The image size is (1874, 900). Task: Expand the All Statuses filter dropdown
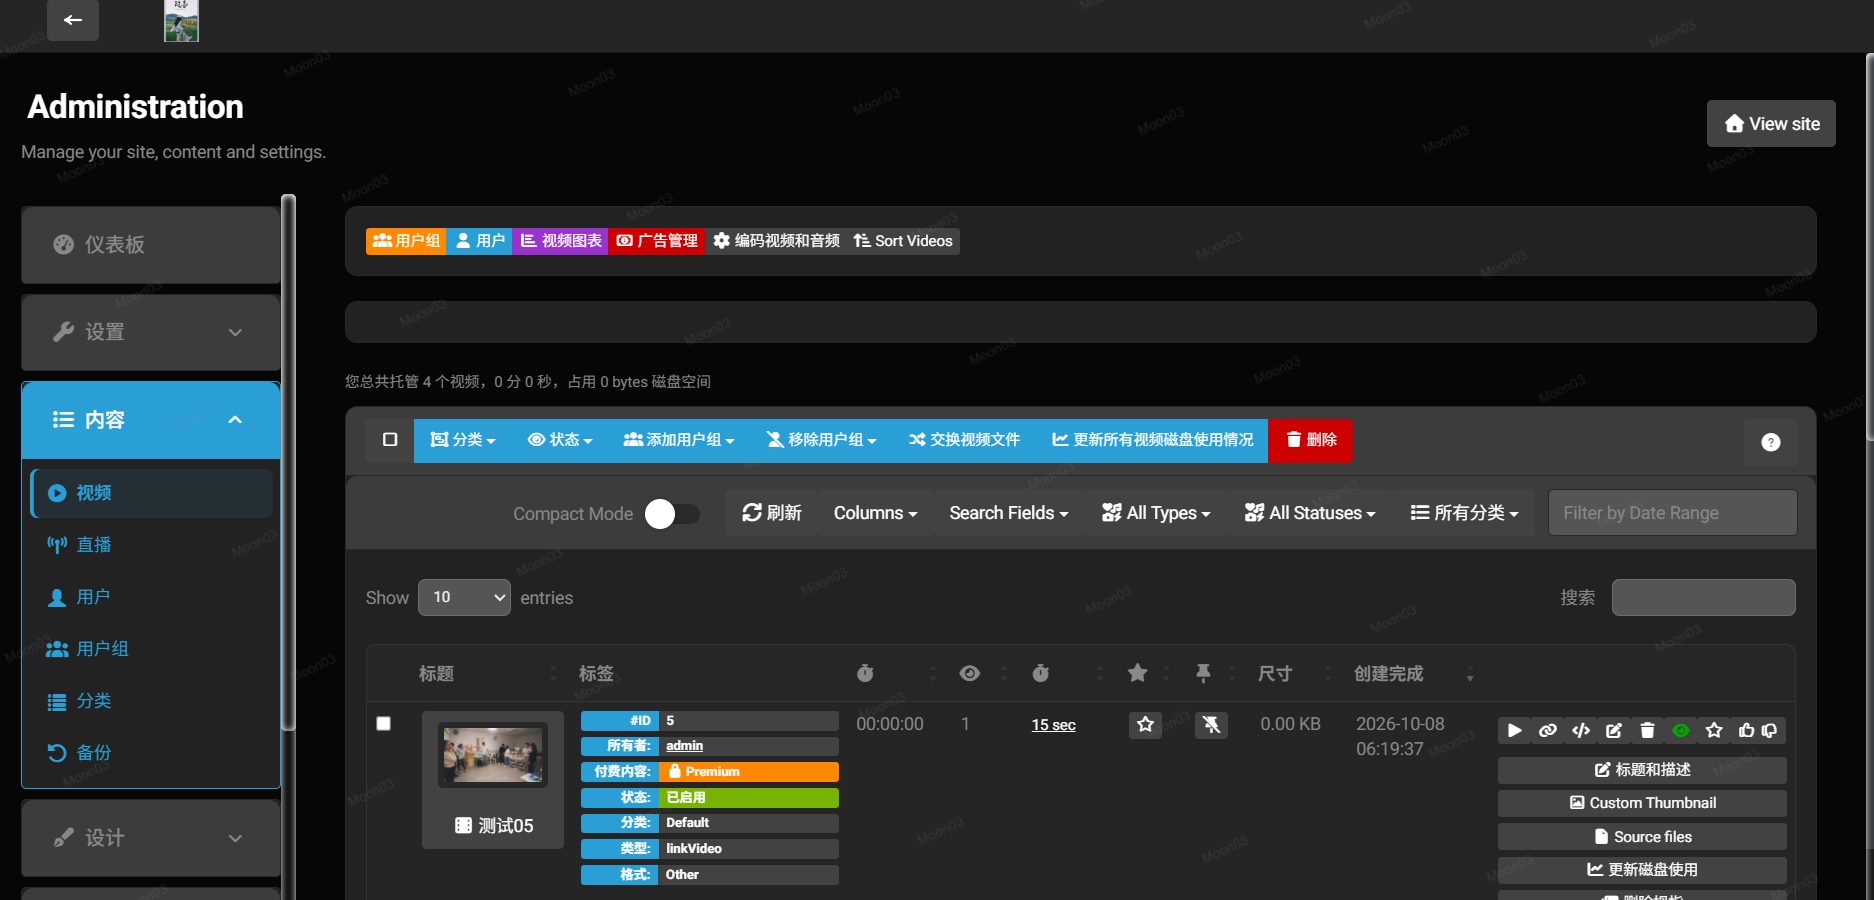1310,513
